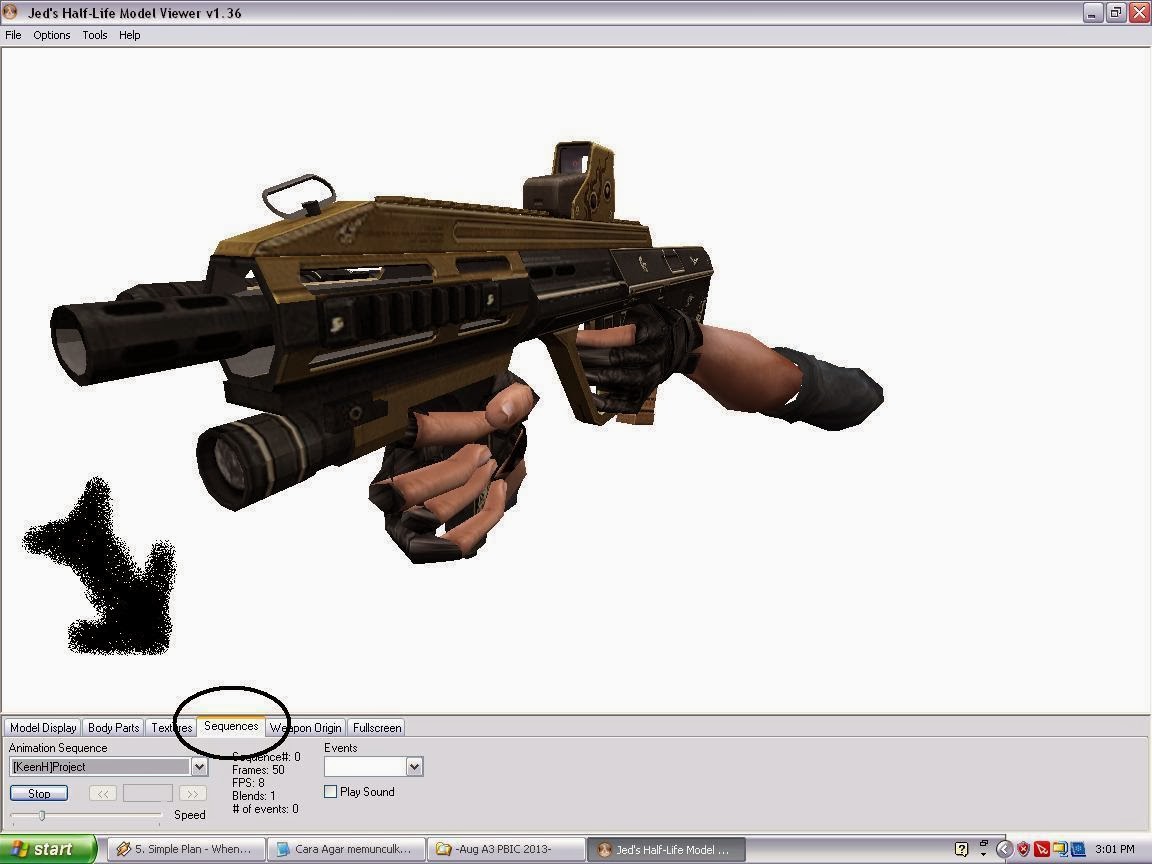The width and height of the screenshot is (1152, 864).
Task: Click the 'Blends: 1' info text
Action: [x=253, y=796]
